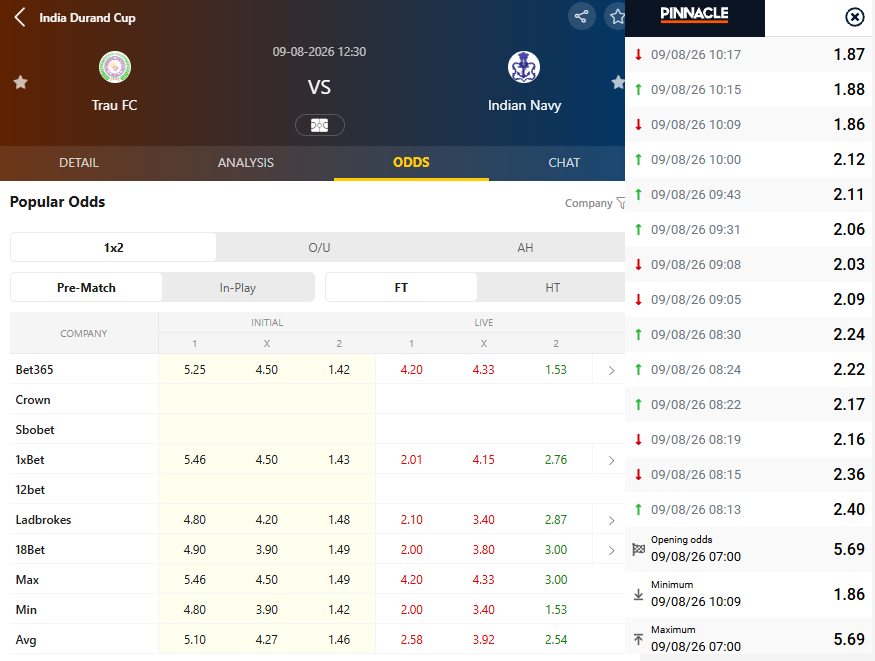
Task: Click the Opening odds value 5.69
Action: pos(849,549)
